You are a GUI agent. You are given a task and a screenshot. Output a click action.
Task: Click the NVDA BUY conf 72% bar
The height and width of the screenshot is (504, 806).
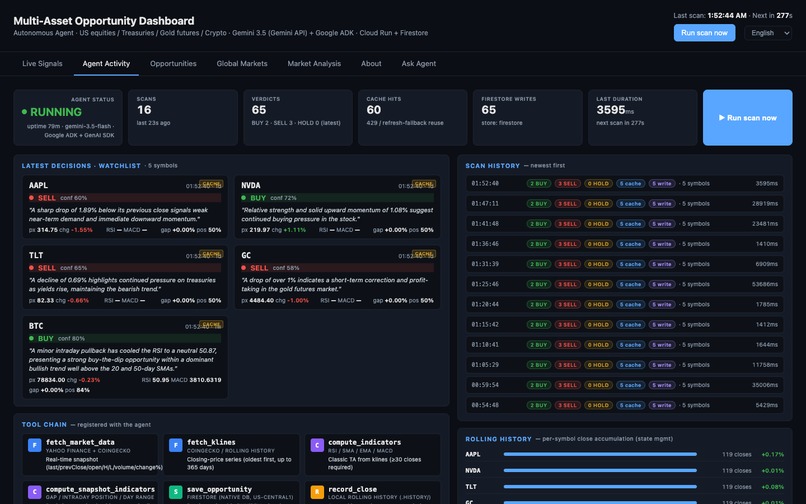coord(337,198)
